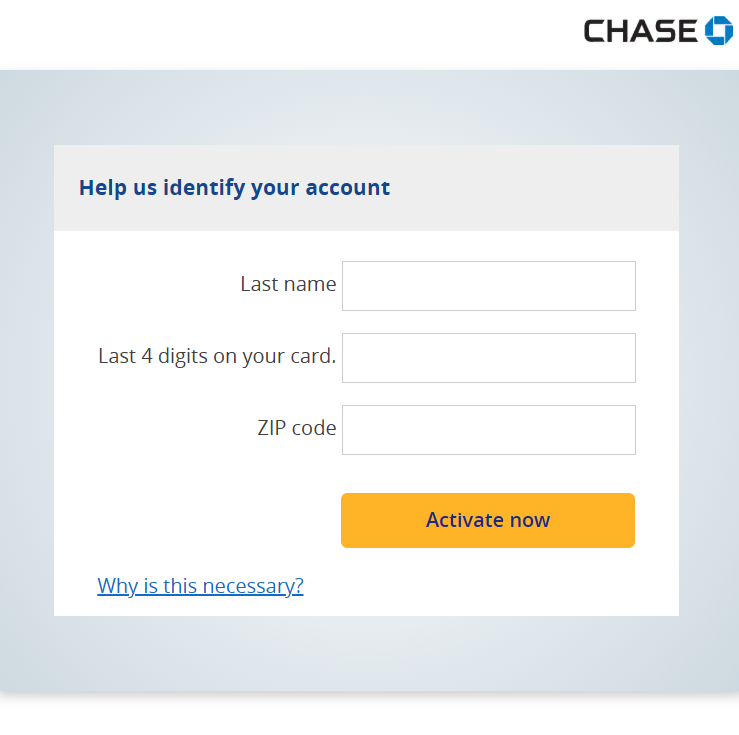The height and width of the screenshot is (735, 739).
Task: Click the card's last 4 digits field
Action: [488, 358]
